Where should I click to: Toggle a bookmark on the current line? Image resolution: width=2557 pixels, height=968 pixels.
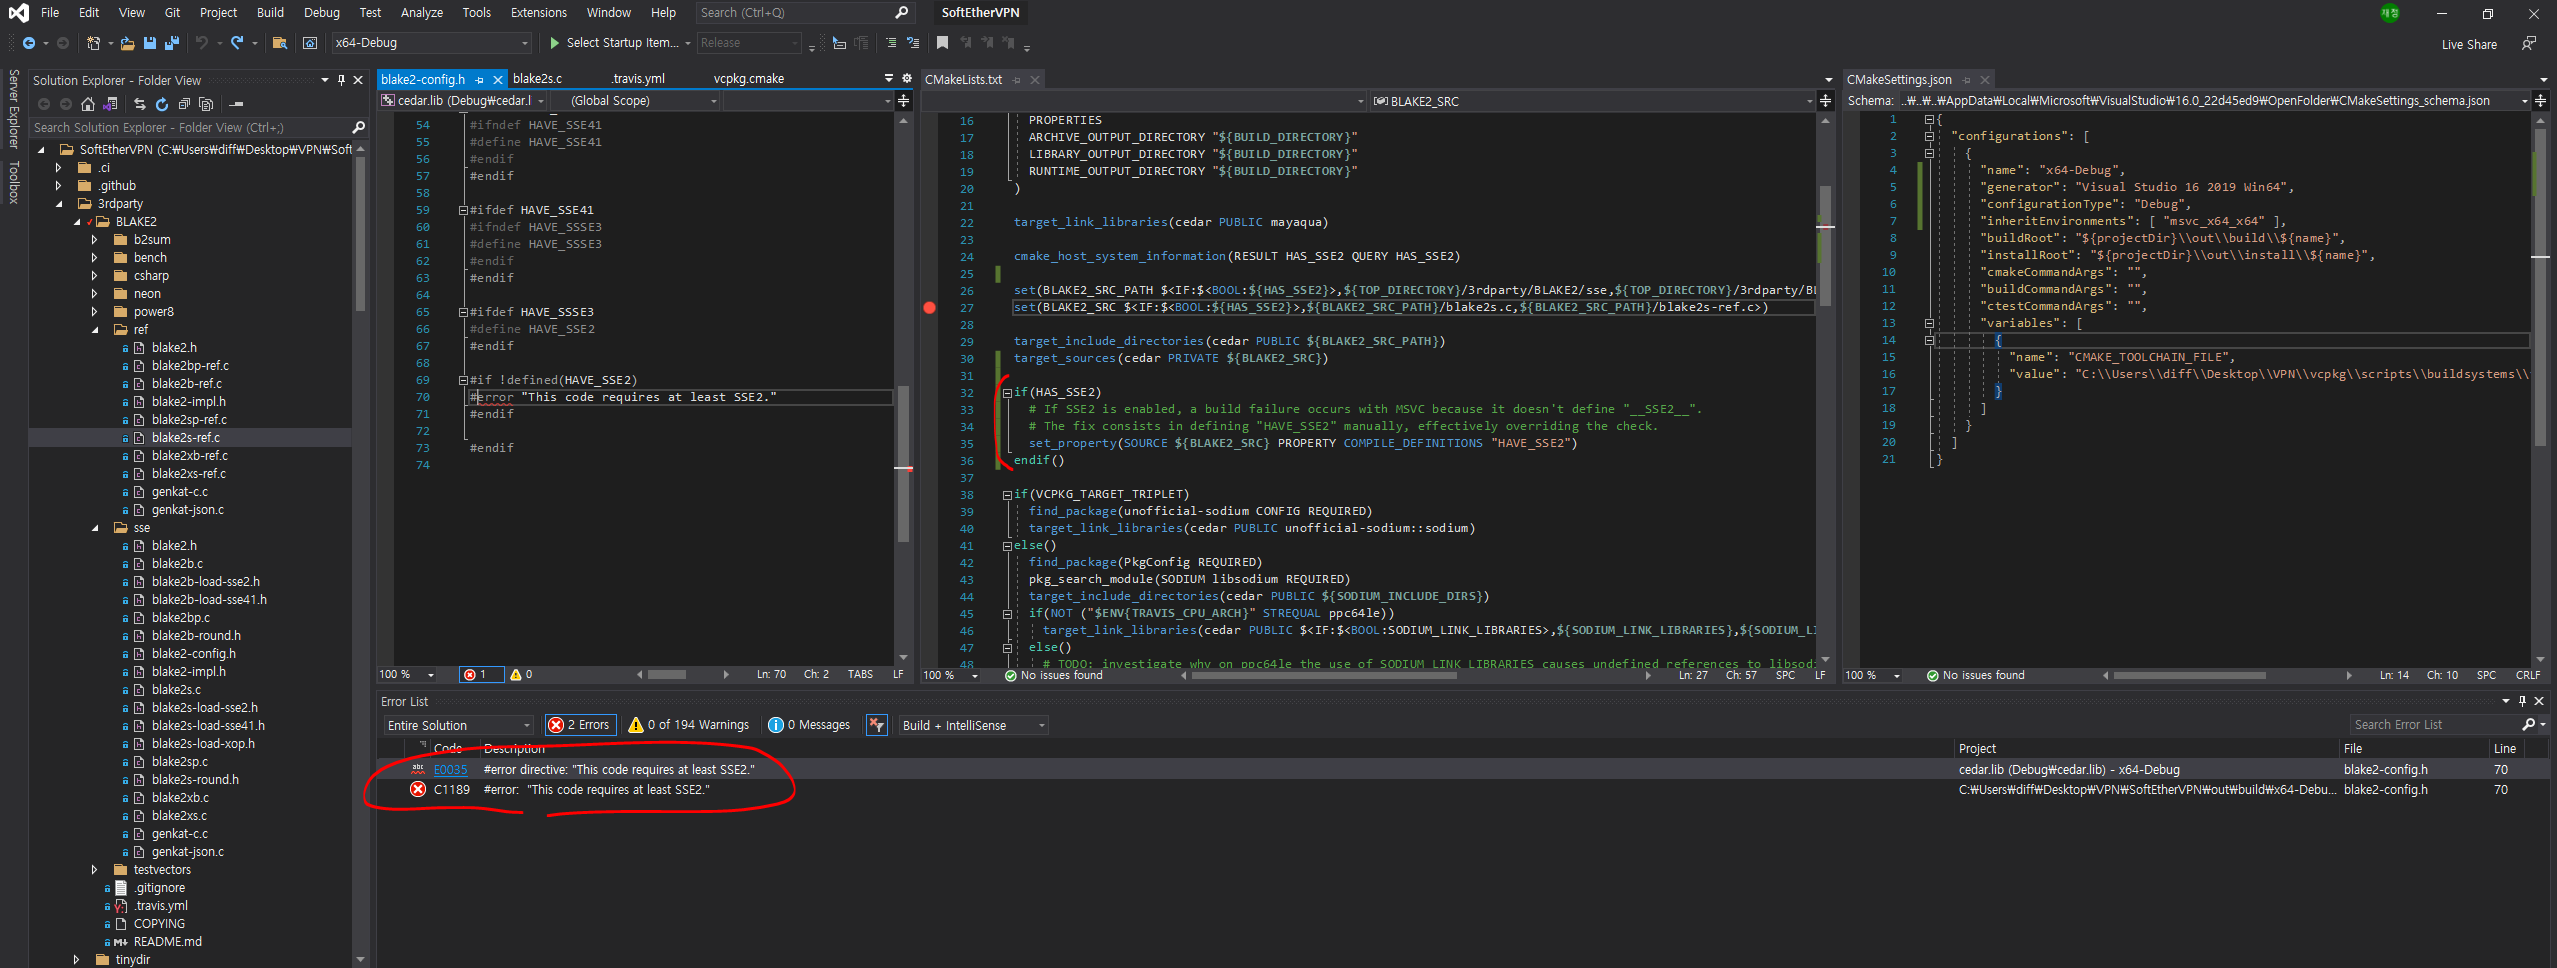click(x=941, y=43)
